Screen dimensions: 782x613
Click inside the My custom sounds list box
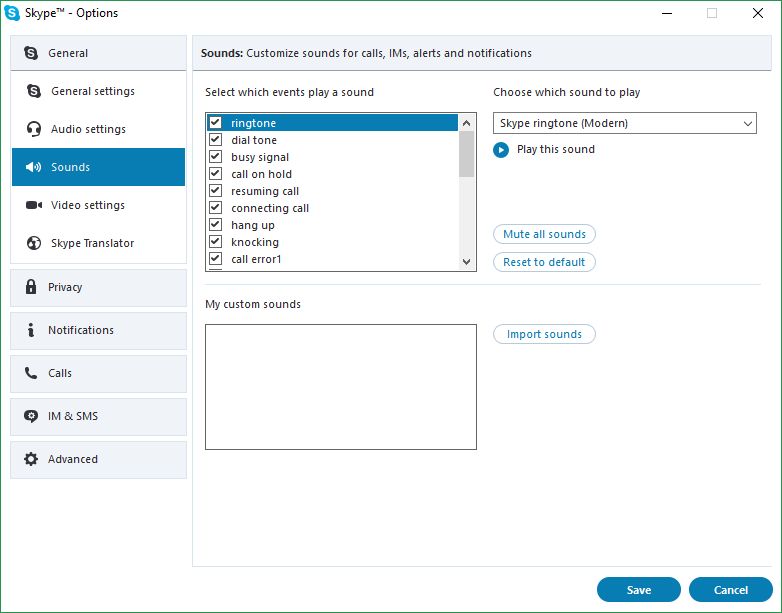(x=341, y=387)
